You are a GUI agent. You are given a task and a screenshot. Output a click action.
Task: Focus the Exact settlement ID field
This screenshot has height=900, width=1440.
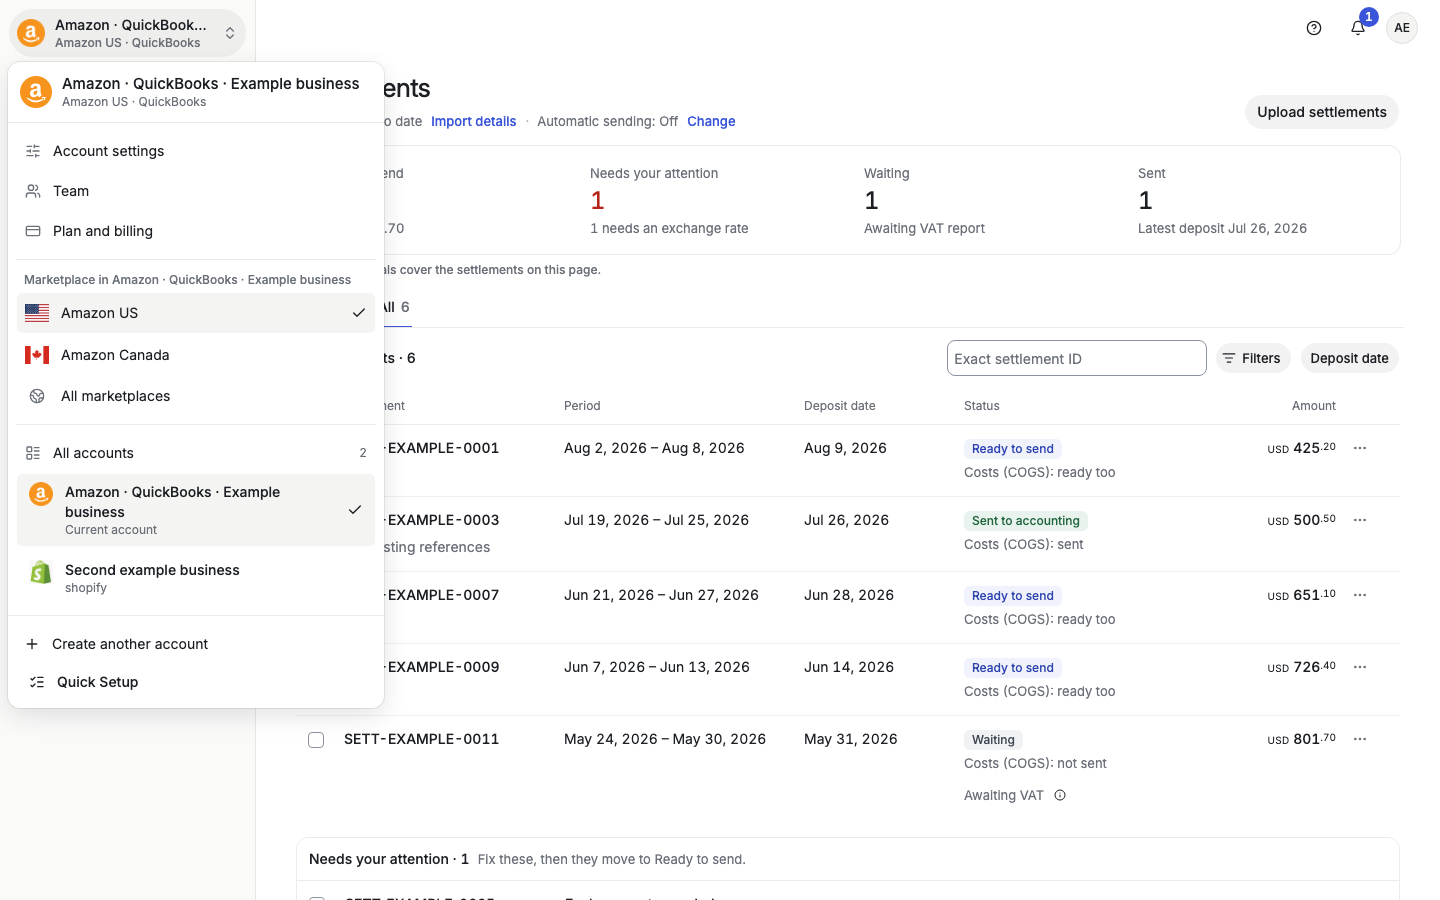1077,358
